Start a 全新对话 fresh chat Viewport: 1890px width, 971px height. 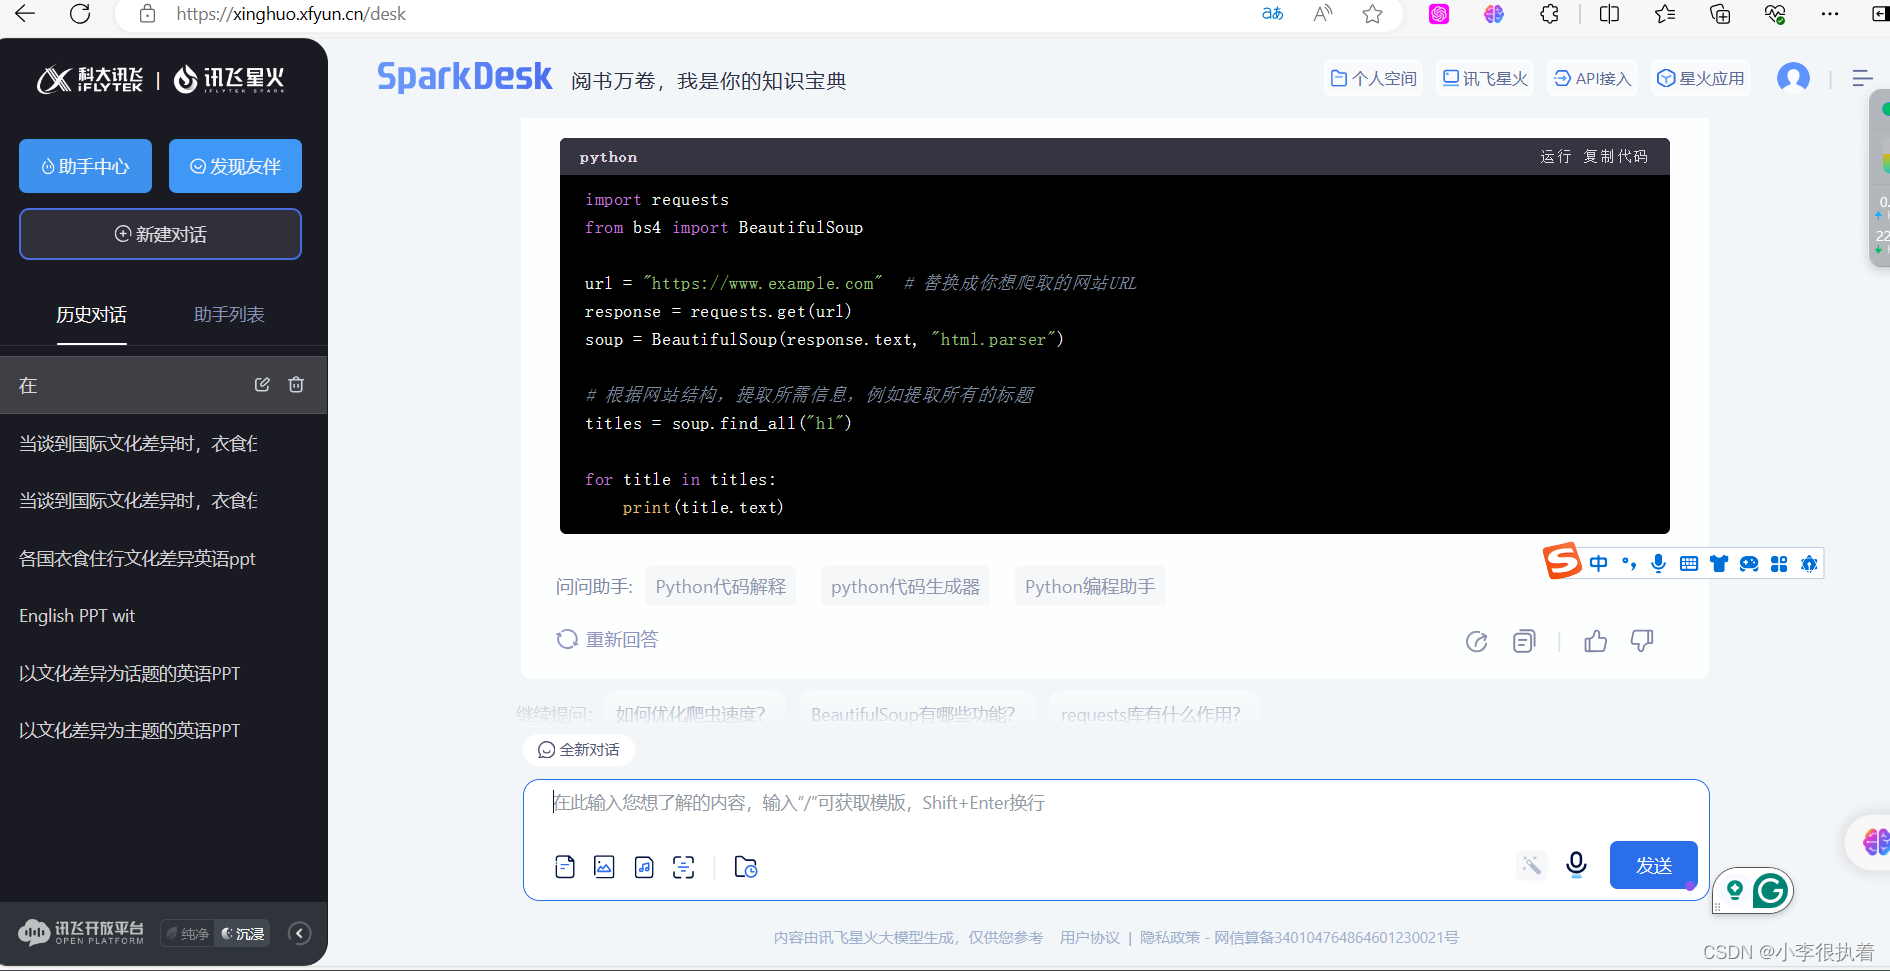pos(579,750)
